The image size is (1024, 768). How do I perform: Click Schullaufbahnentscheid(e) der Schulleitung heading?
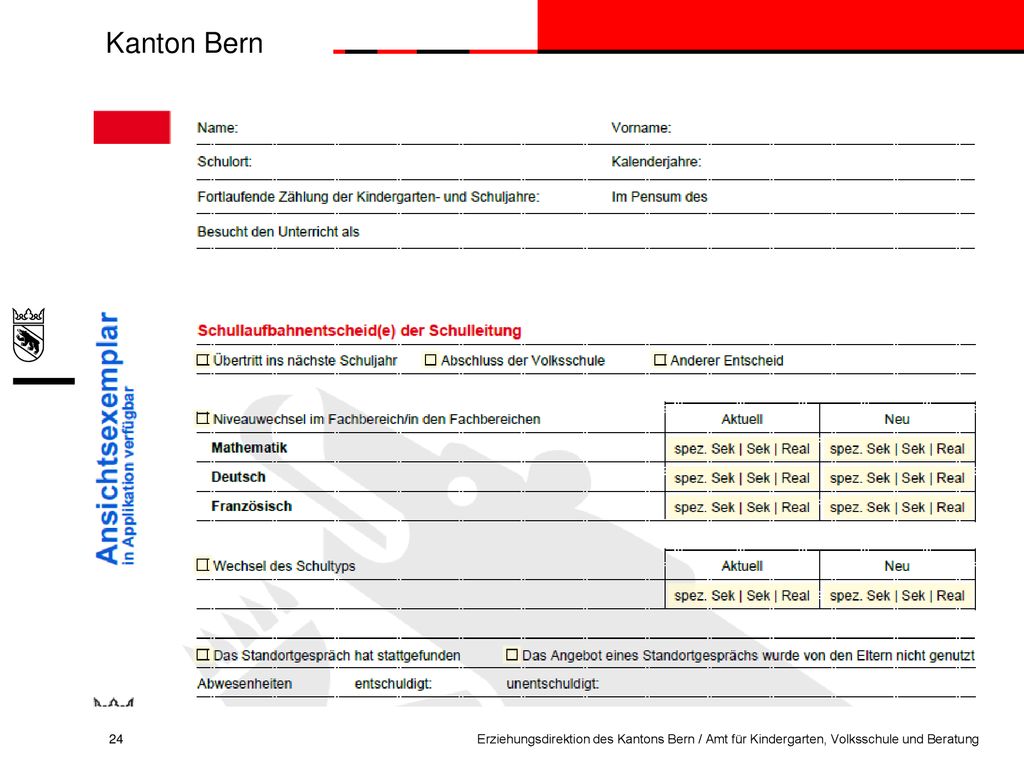coord(359,330)
